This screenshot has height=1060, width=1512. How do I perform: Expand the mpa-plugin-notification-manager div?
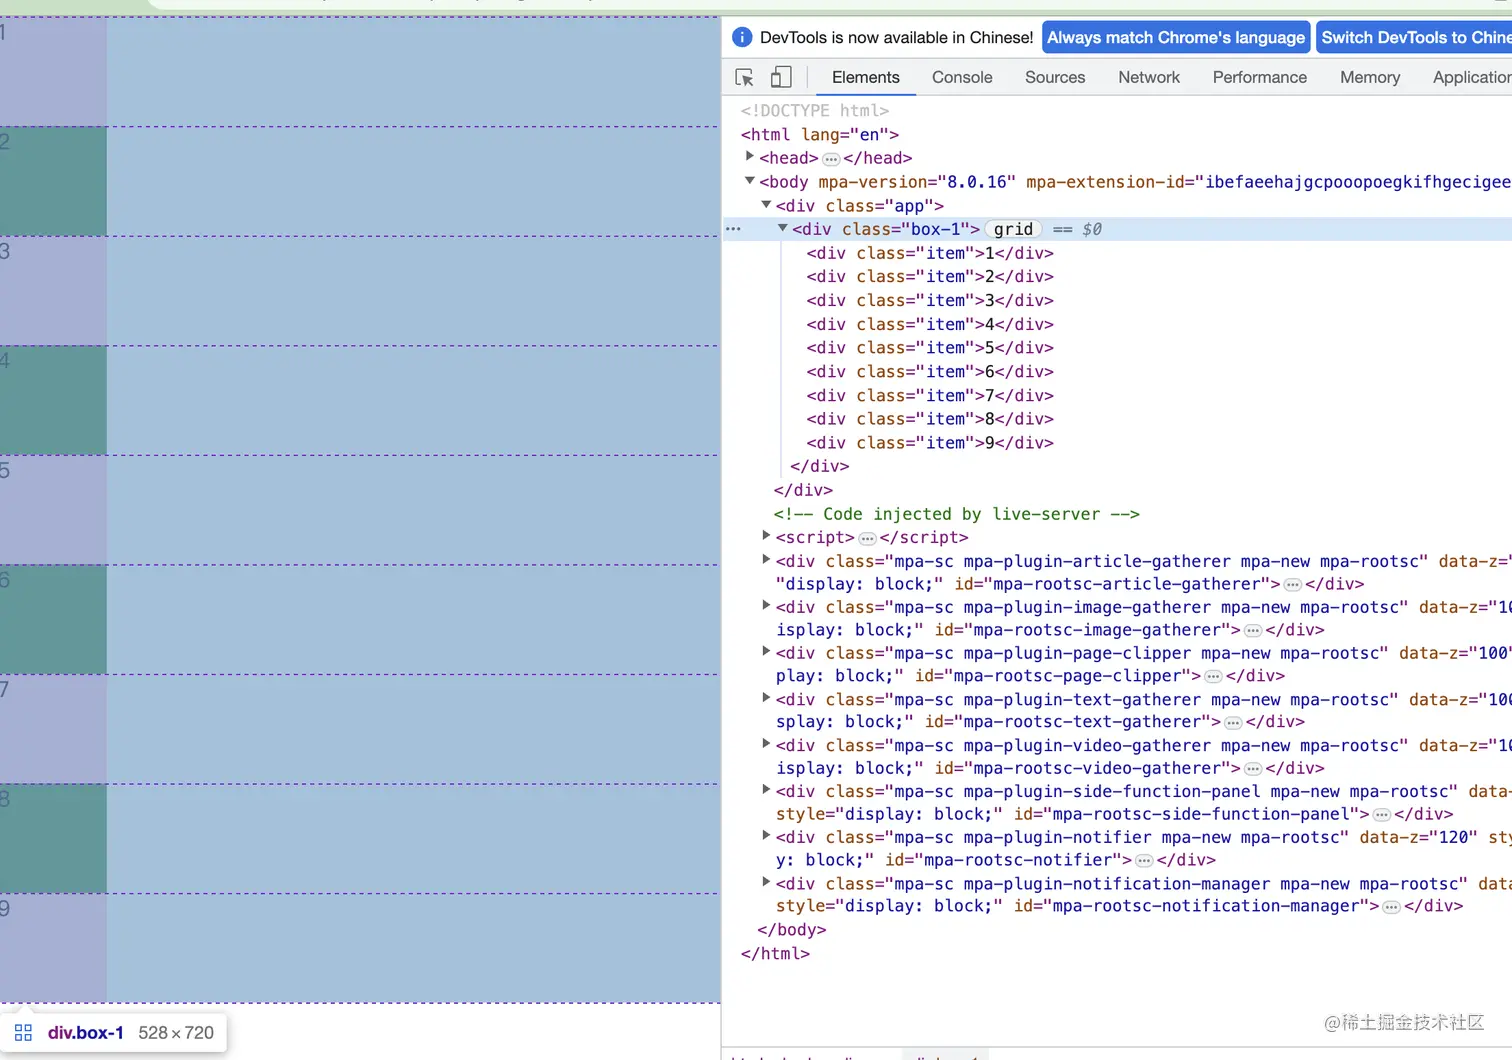click(766, 882)
